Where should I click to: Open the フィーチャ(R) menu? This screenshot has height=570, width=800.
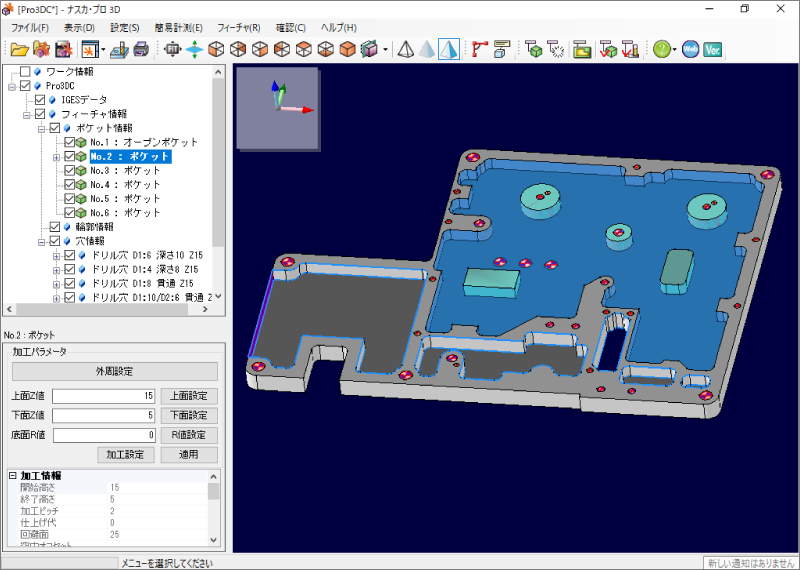pos(238,27)
